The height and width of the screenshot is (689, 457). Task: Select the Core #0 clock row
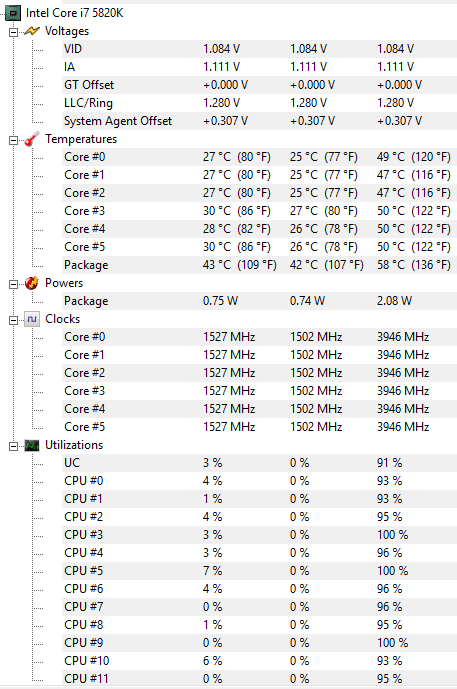click(259, 337)
